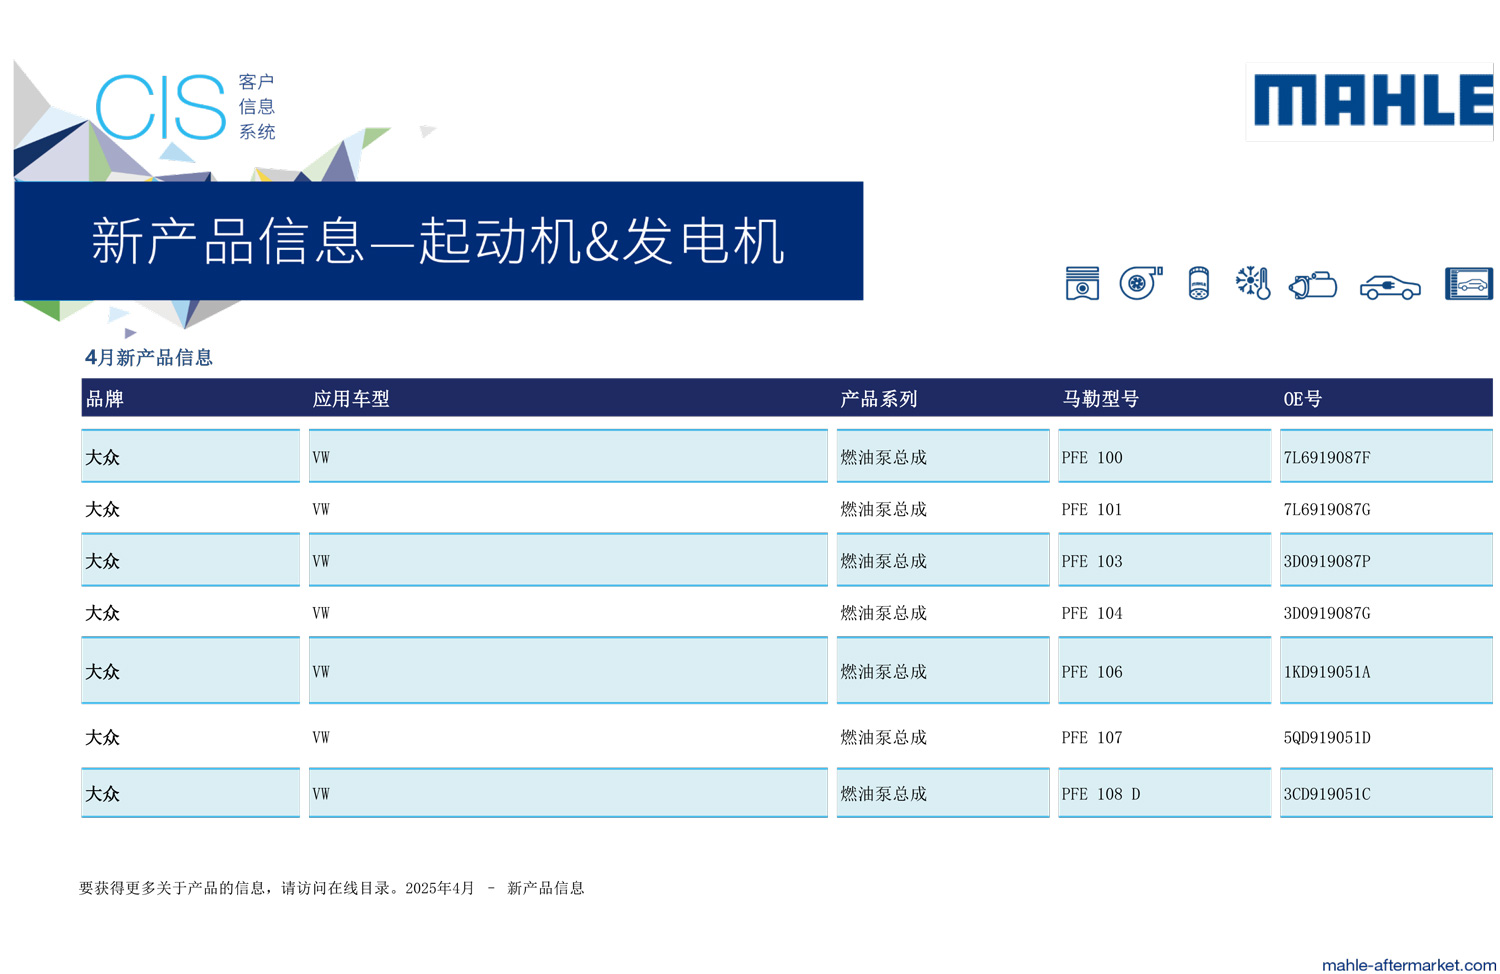The width and height of the screenshot is (1500, 974).
Task: Click 燃油泵总成 cell in PFE 101 row
Action: tap(943, 509)
